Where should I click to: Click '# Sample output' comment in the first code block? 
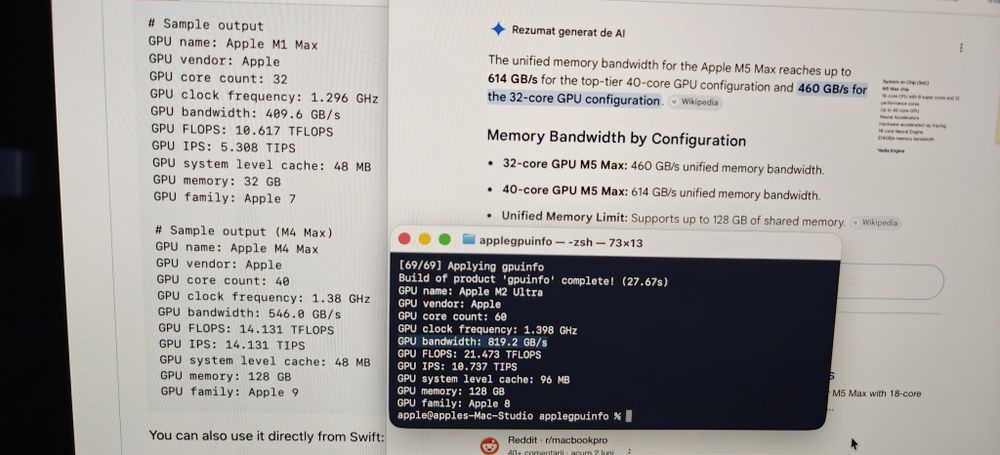click(x=205, y=25)
